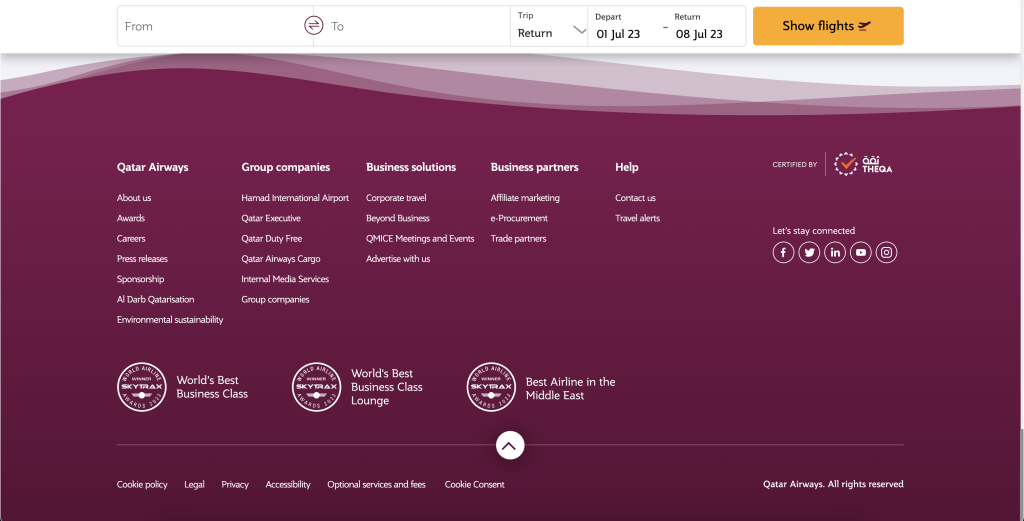Open the Travel alerts link

[x=637, y=218]
